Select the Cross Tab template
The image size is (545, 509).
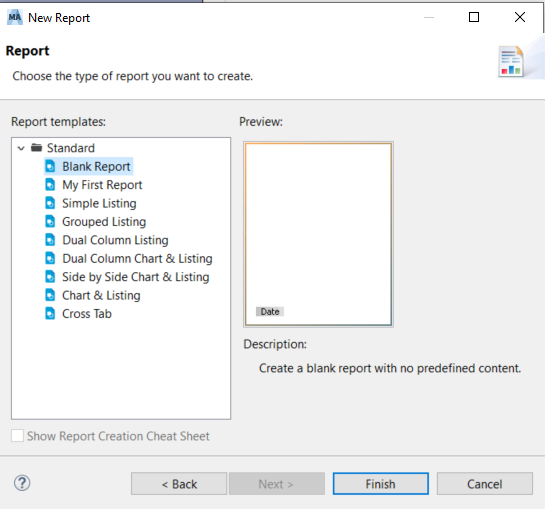(x=87, y=314)
